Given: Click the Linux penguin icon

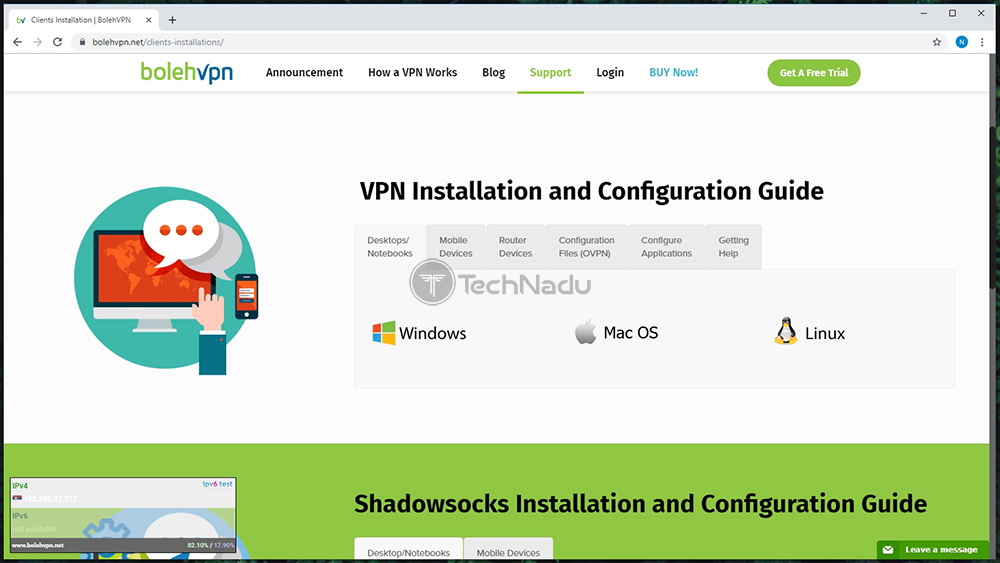Looking at the screenshot, I should click(786, 332).
